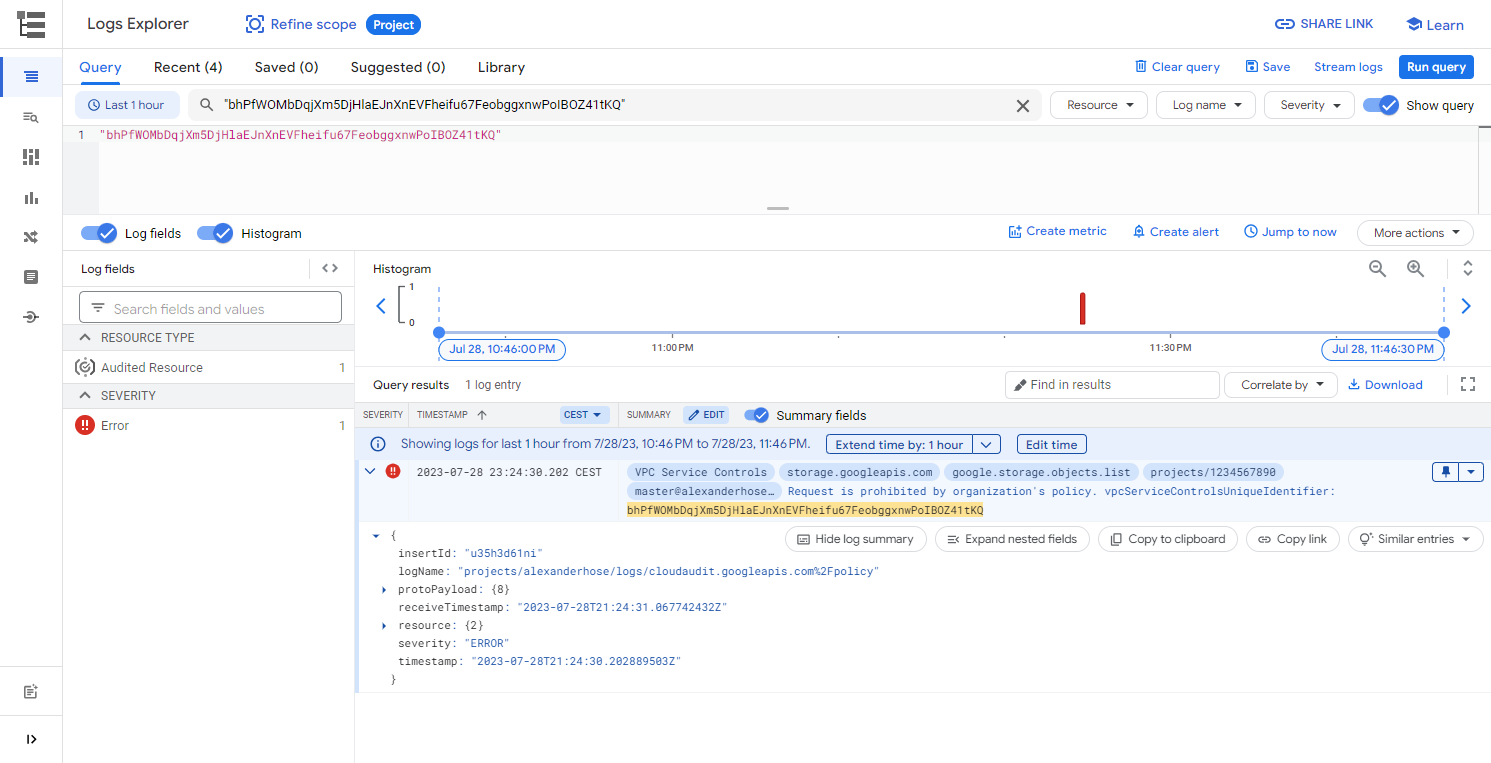
Task: Click Clear query
Action: pos(1177,67)
